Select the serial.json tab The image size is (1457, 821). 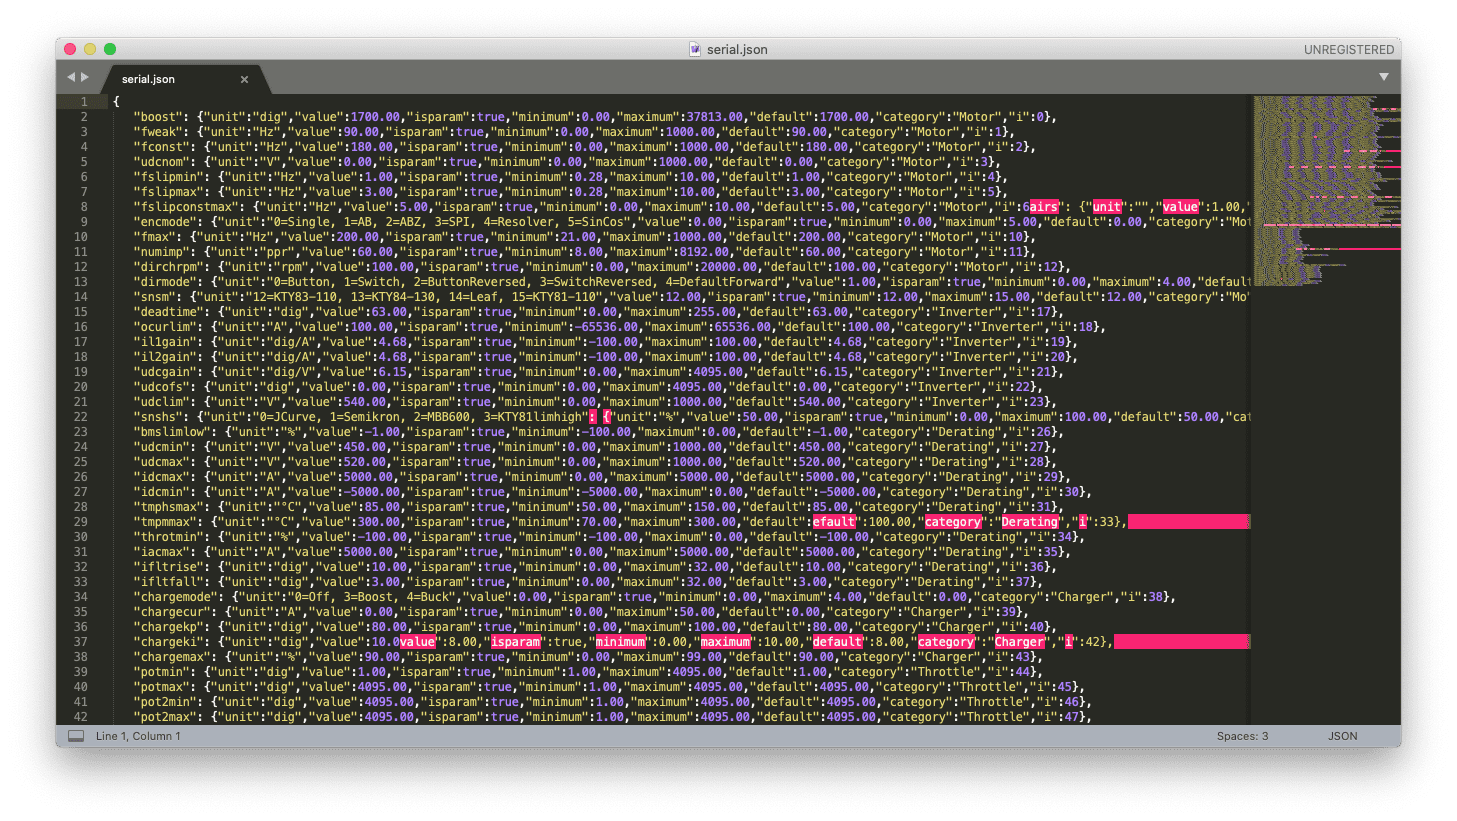point(150,79)
